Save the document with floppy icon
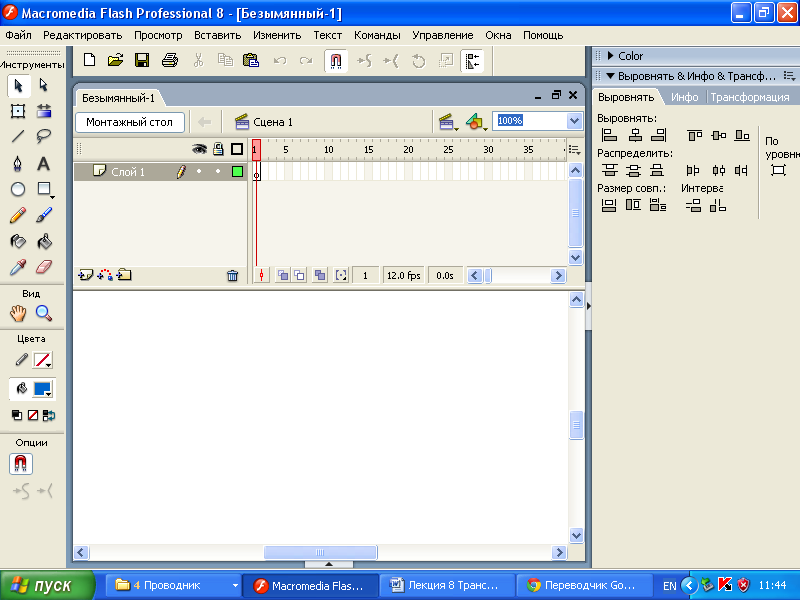The image size is (800, 600). [x=142, y=60]
